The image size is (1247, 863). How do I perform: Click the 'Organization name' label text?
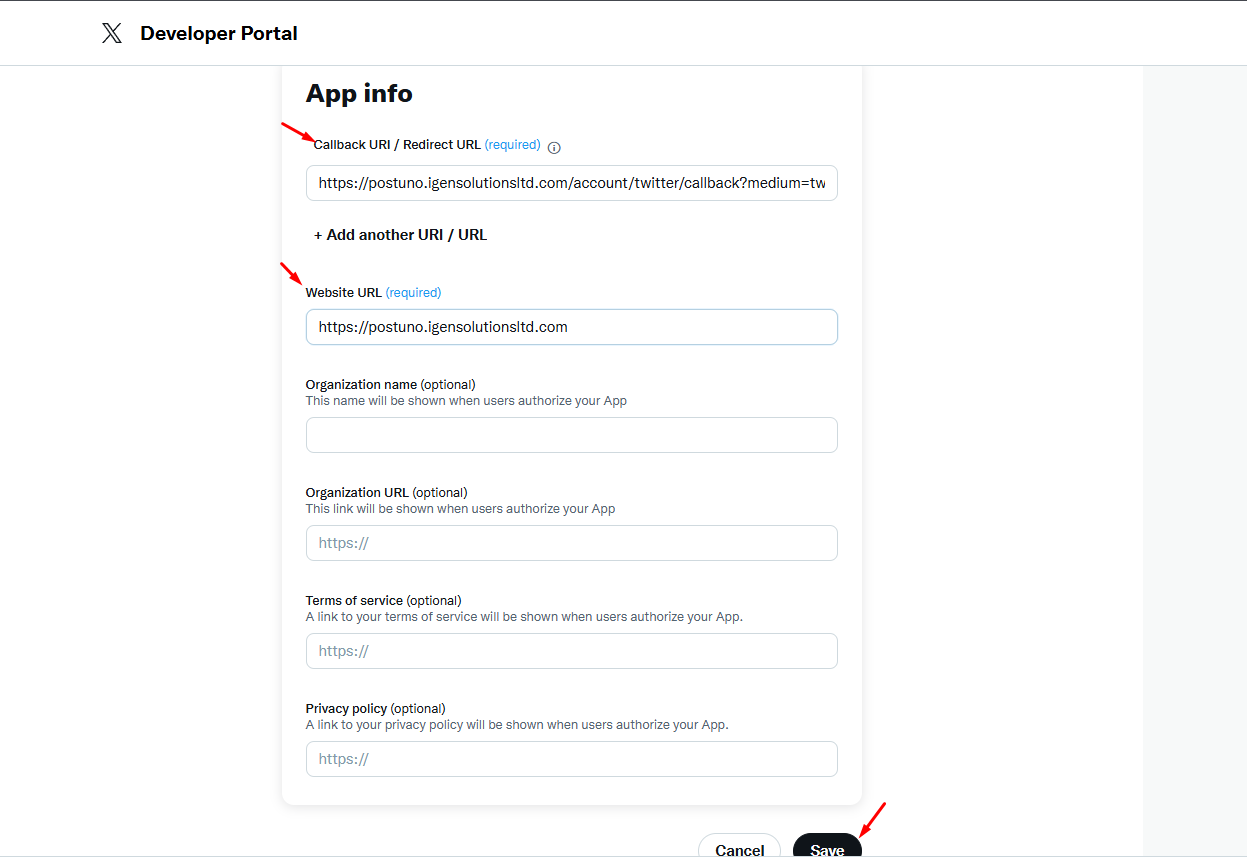362,385
